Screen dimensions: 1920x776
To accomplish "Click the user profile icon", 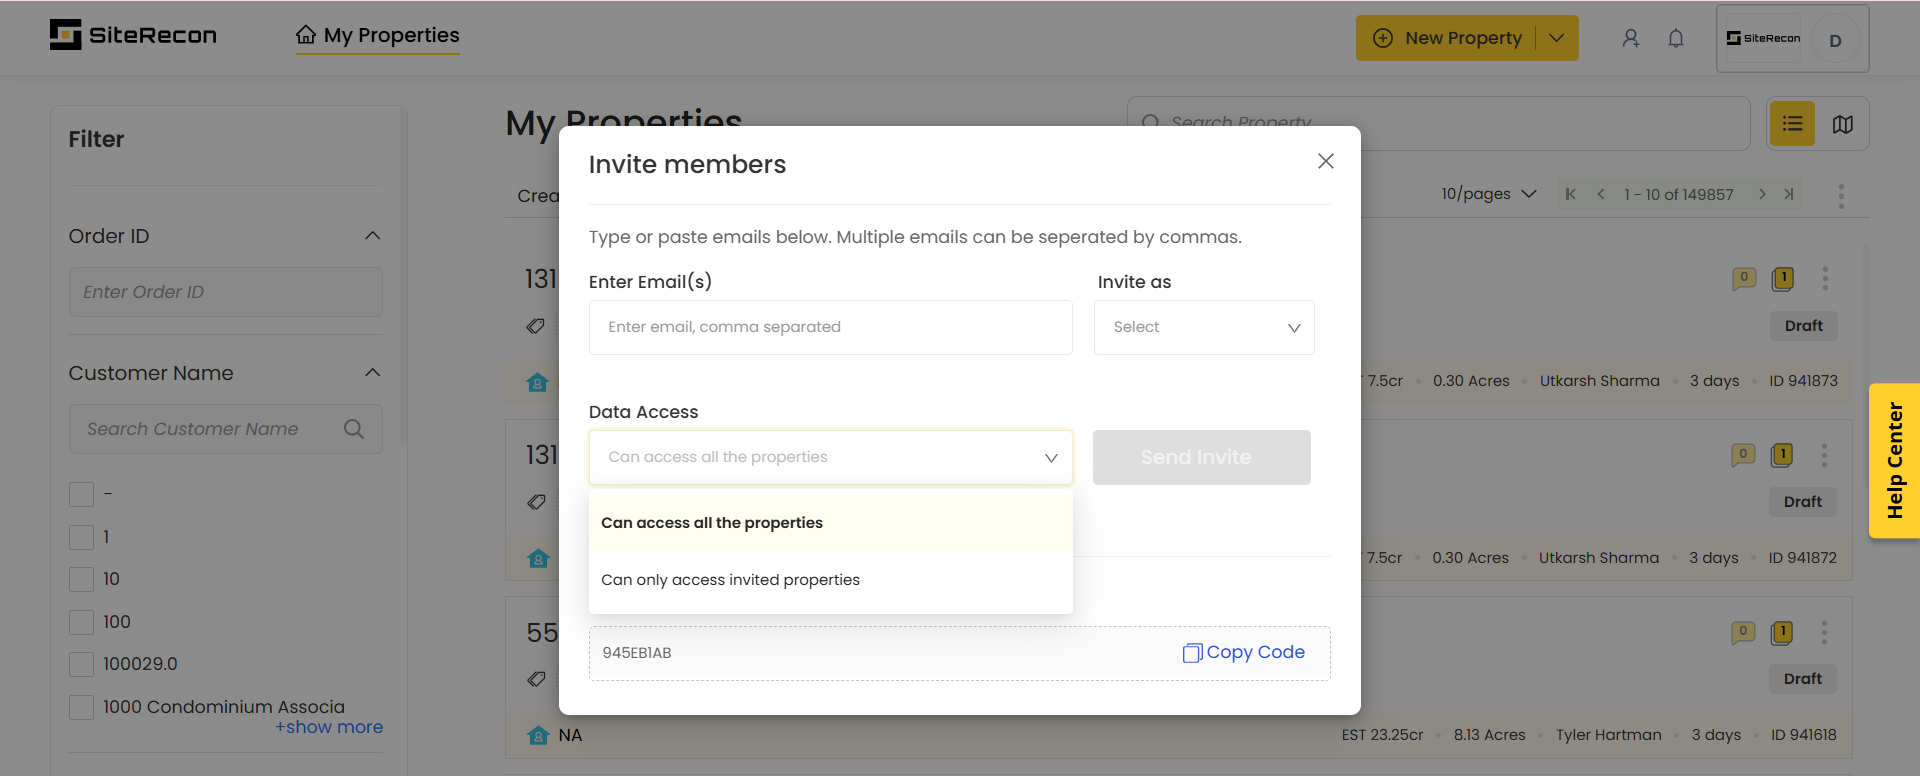I will point(1631,38).
